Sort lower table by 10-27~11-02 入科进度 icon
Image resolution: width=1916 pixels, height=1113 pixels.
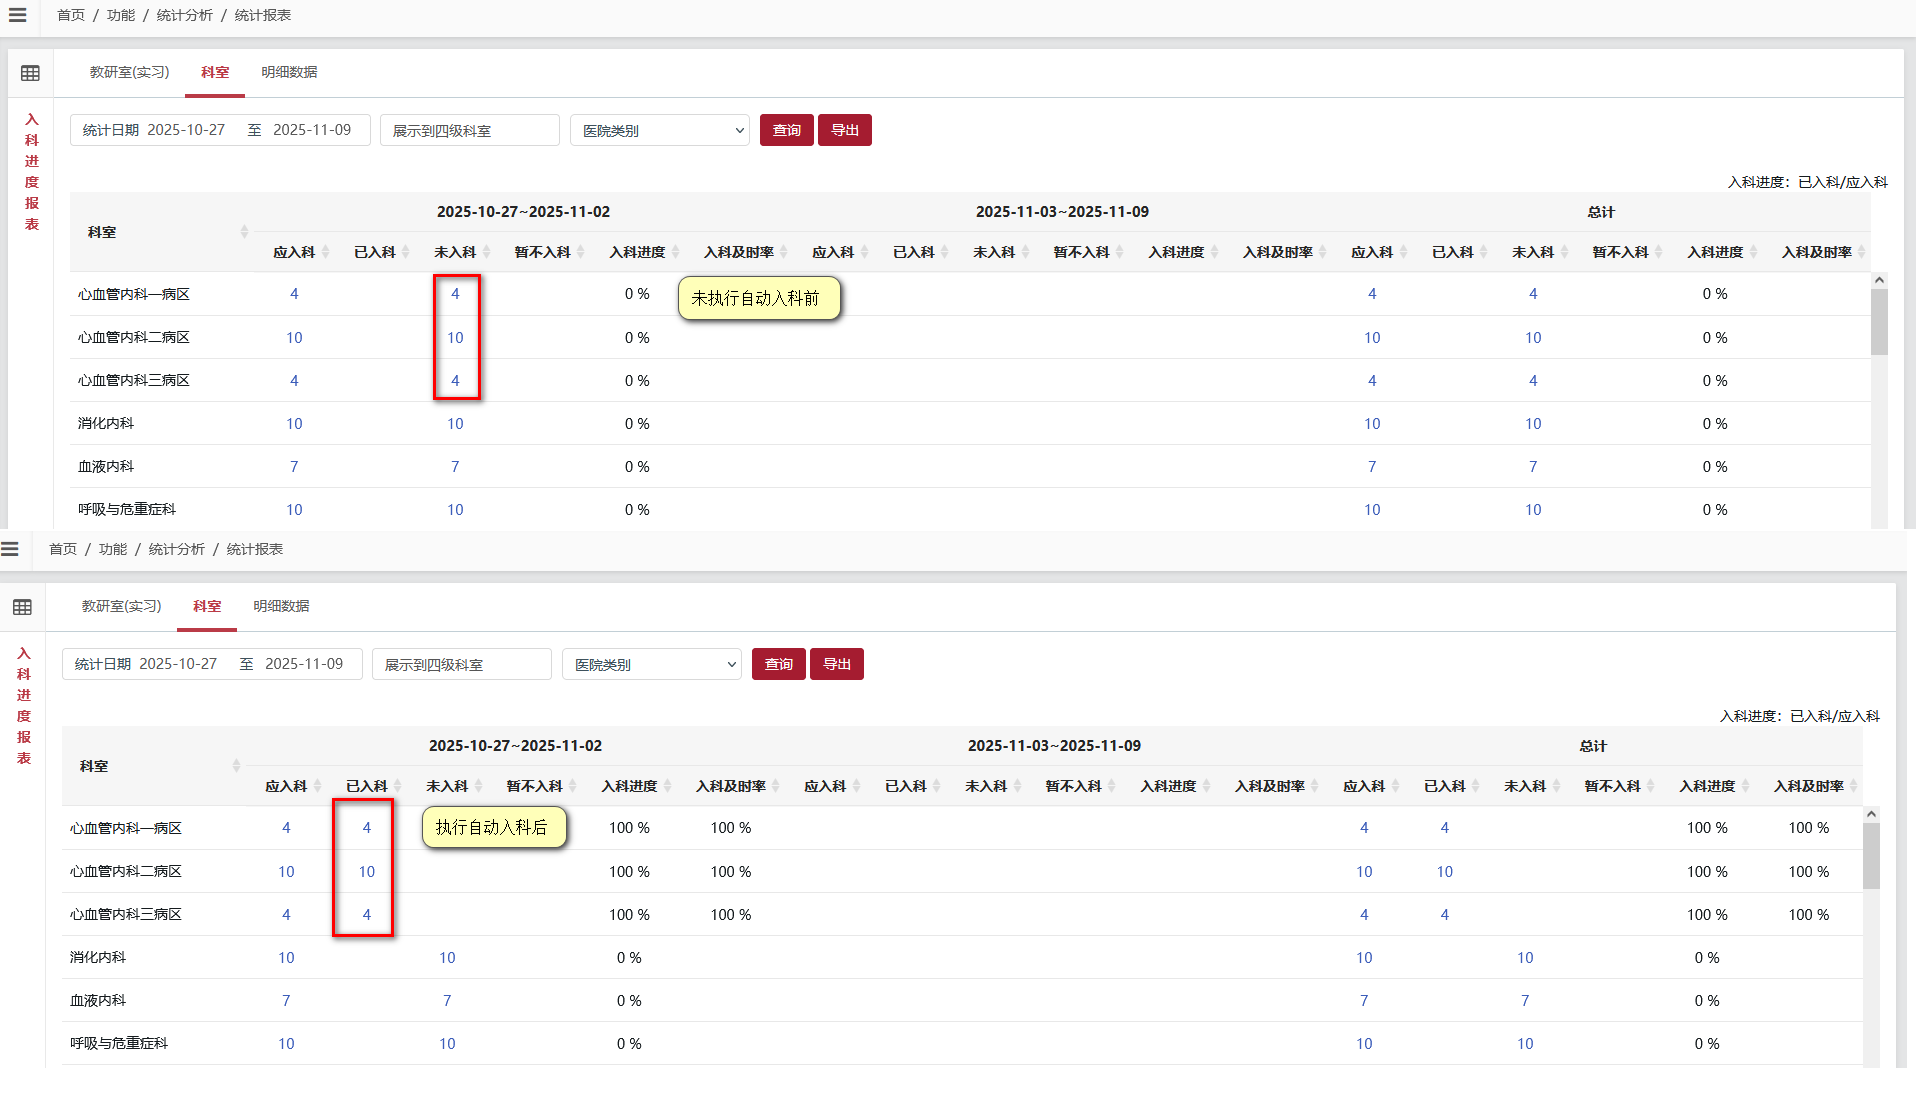667,786
